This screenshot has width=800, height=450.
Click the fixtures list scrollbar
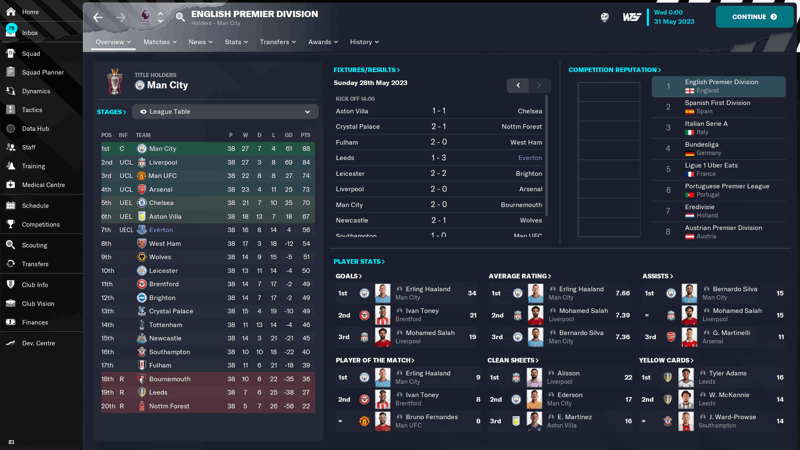[x=547, y=156]
